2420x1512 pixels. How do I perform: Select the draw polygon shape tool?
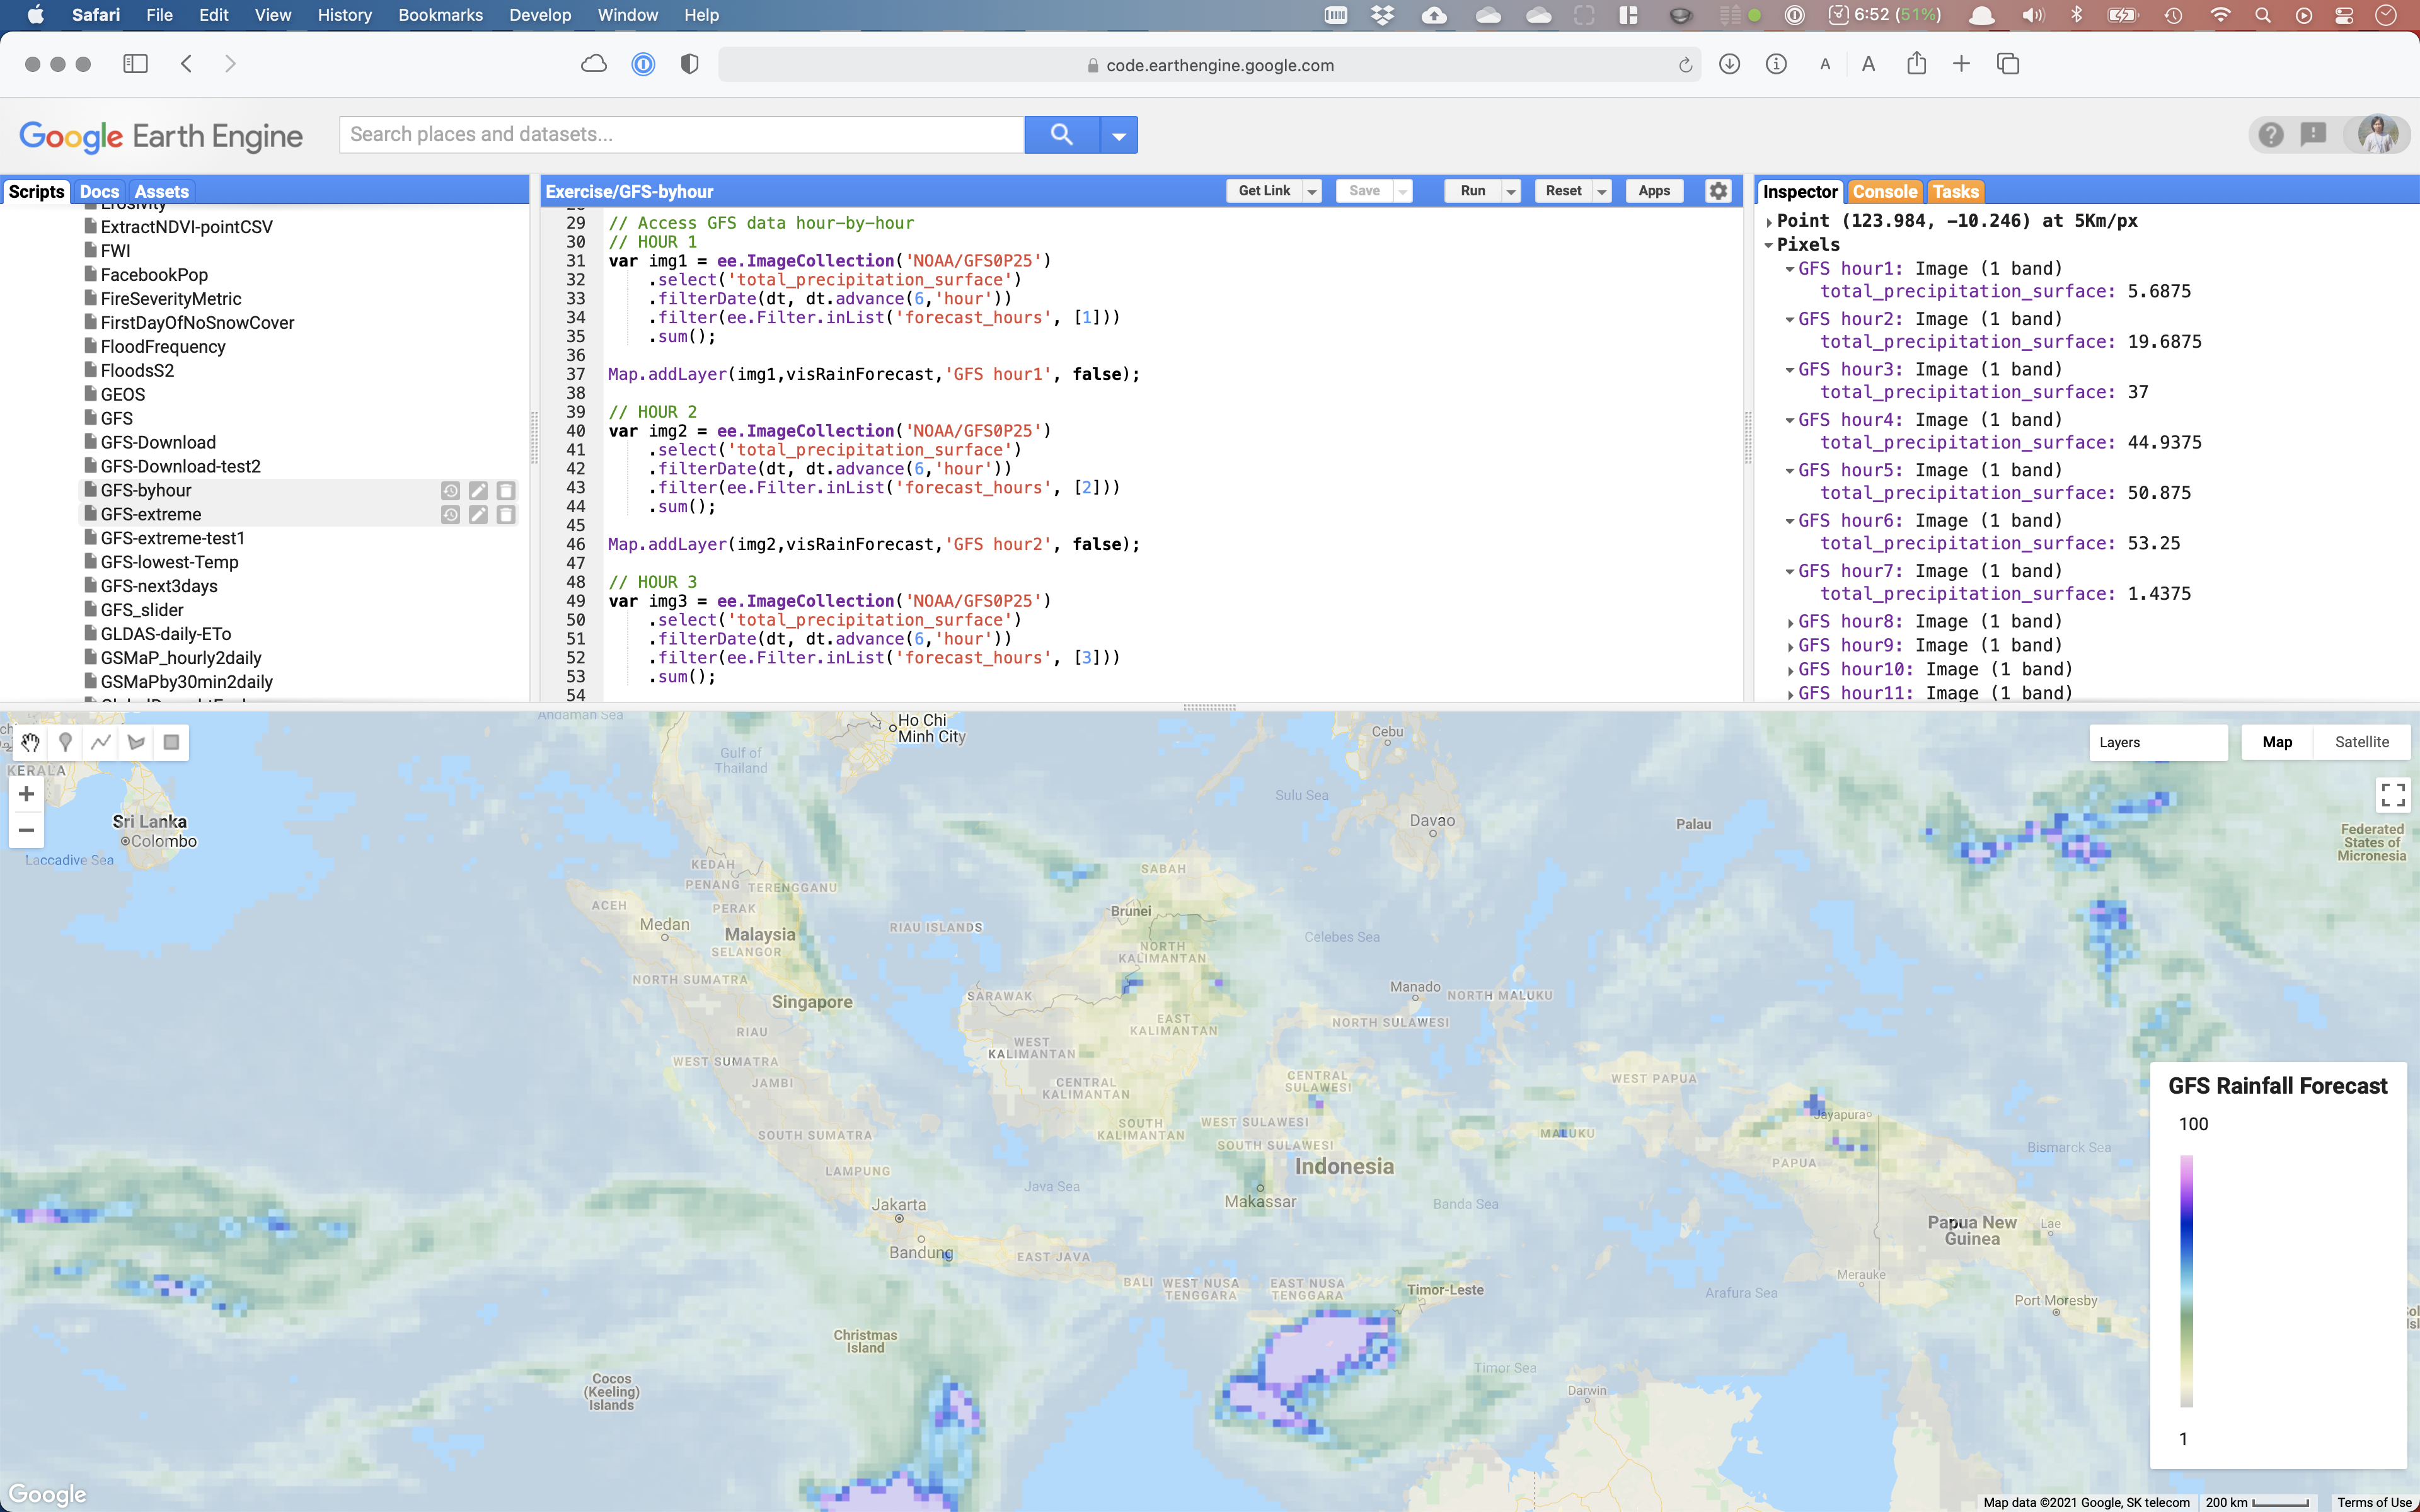[137, 742]
